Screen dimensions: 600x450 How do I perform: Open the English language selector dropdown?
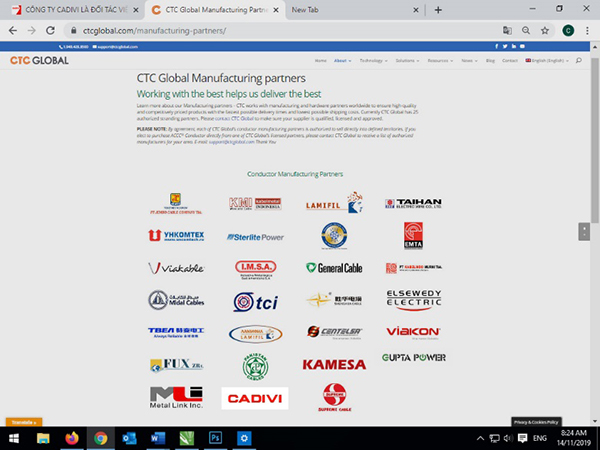(x=547, y=60)
